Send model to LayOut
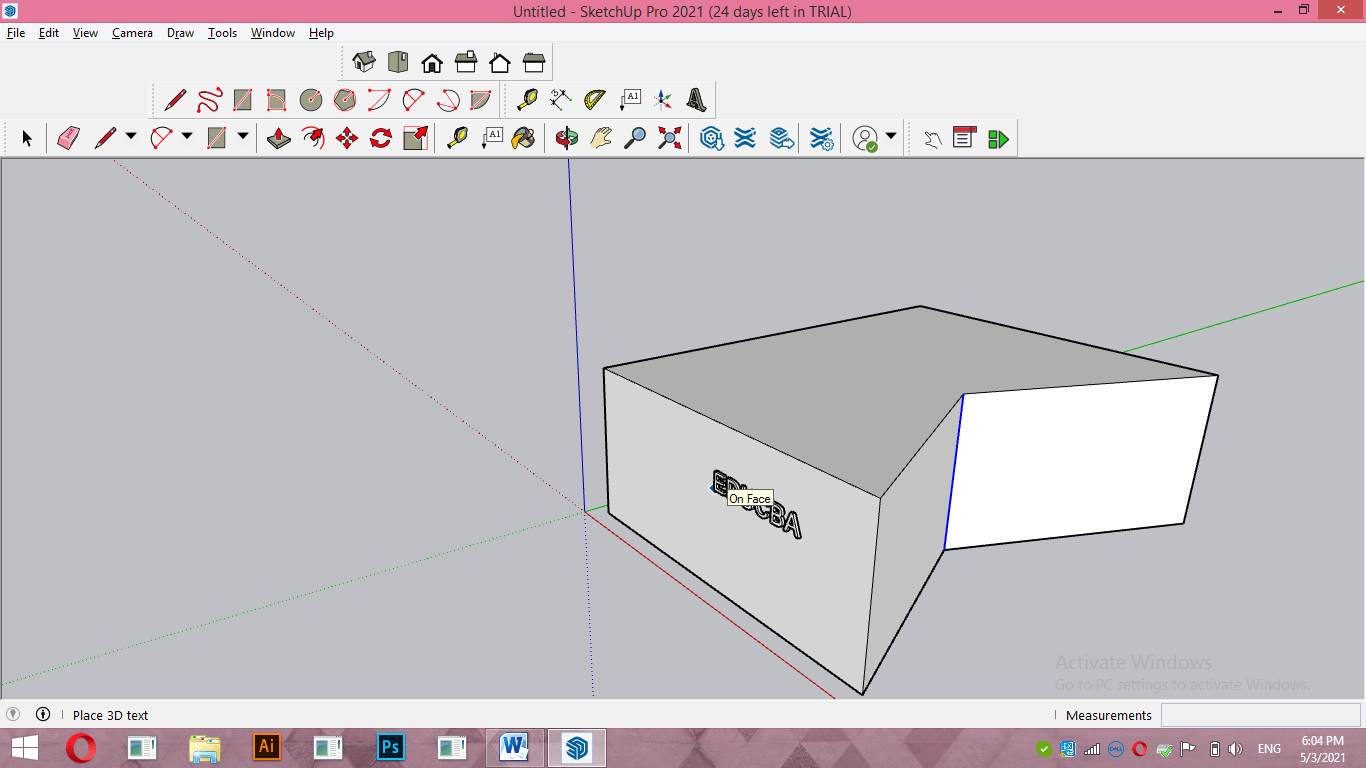Image resolution: width=1366 pixels, height=768 pixels. tap(782, 138)
